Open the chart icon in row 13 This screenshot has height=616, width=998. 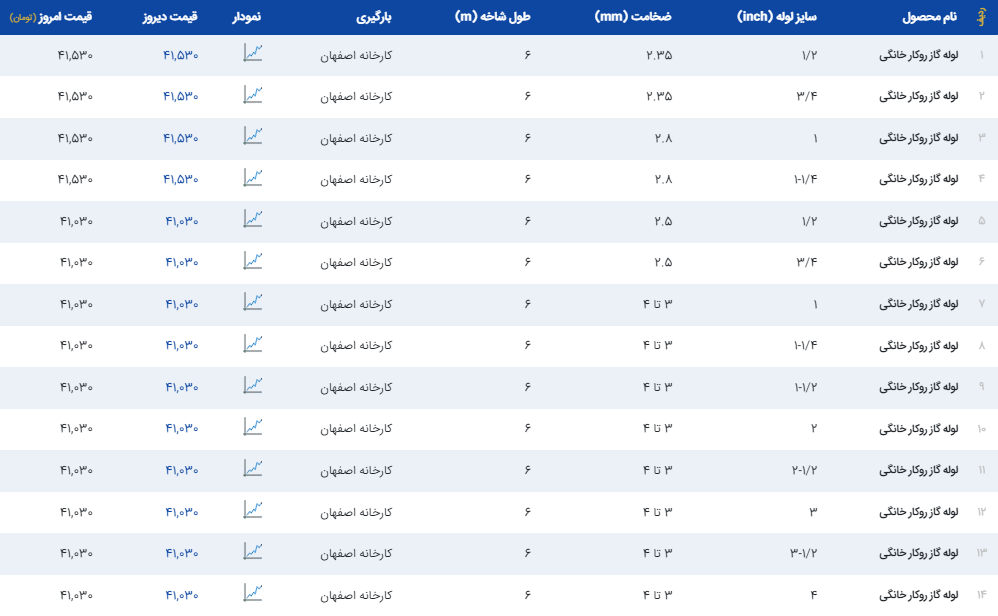253,552
